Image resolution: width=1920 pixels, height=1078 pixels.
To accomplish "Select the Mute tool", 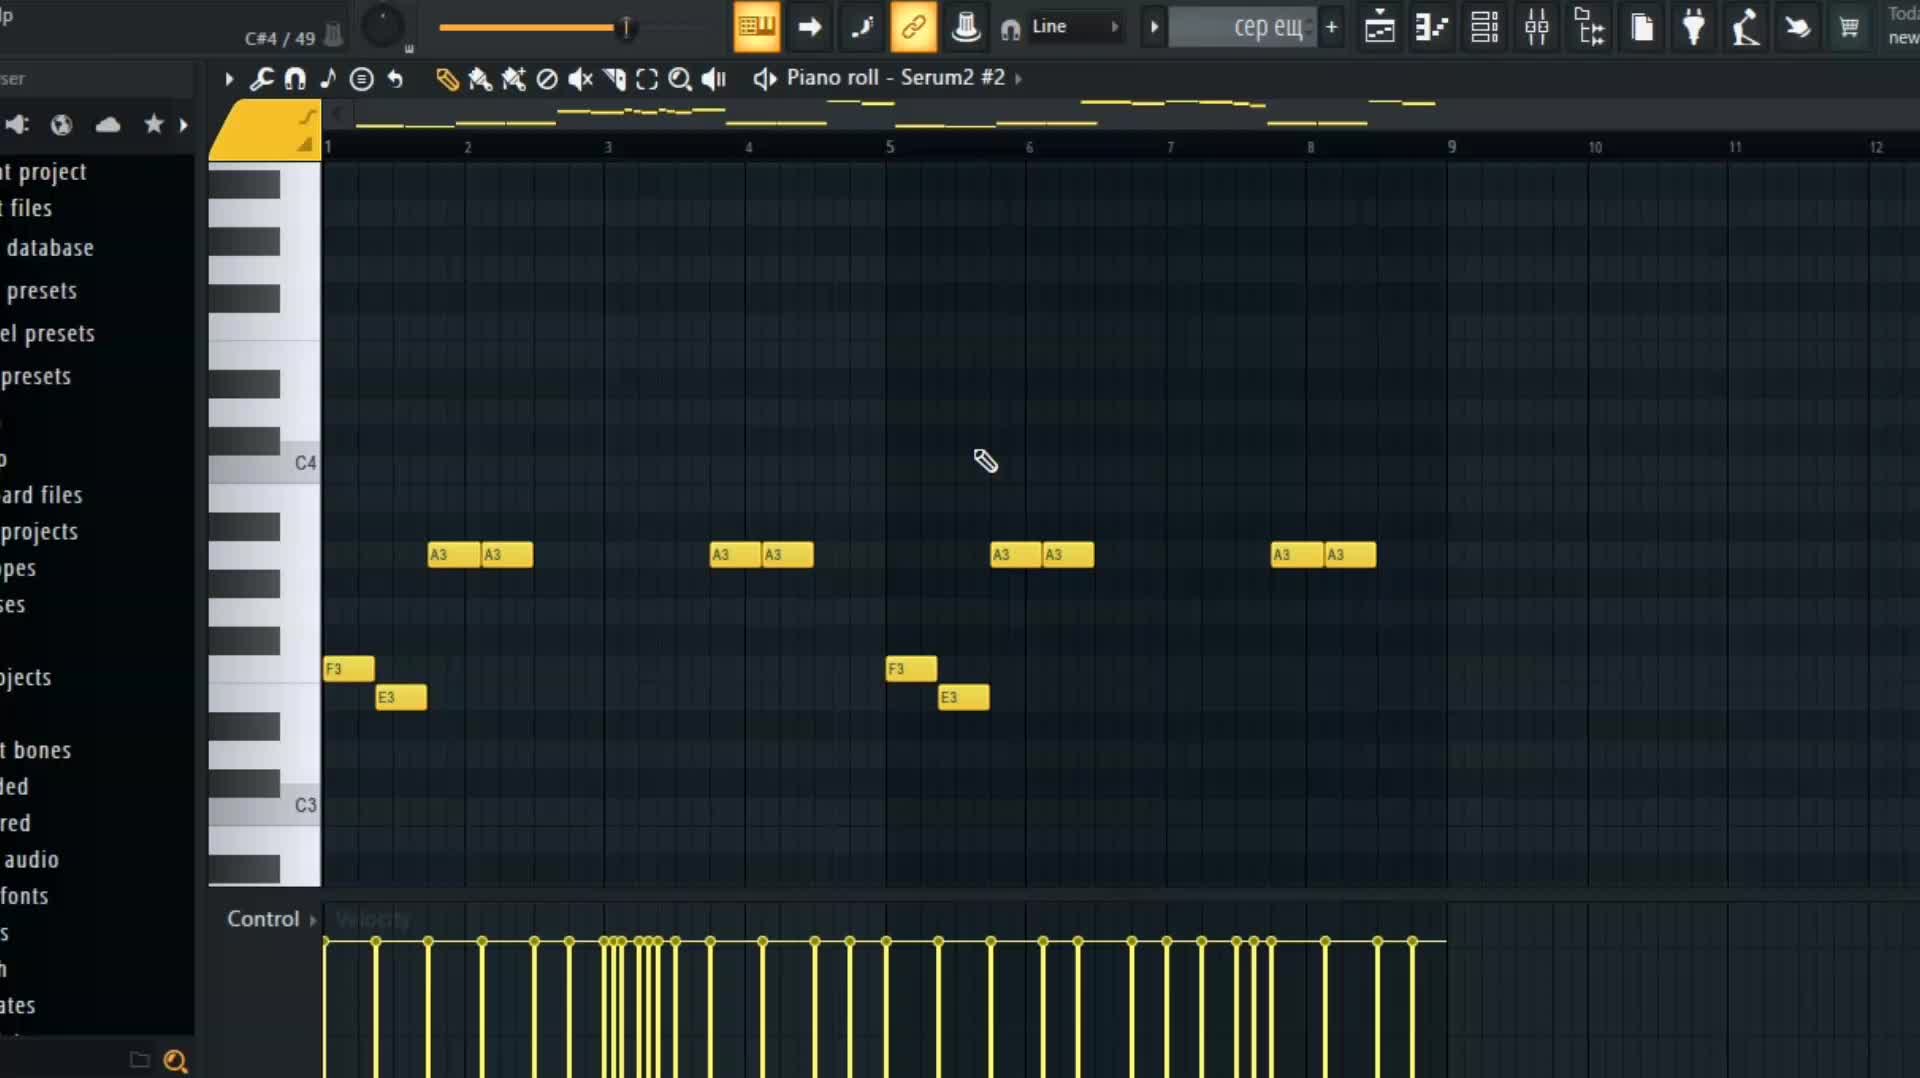I will [x=580, y=79].
